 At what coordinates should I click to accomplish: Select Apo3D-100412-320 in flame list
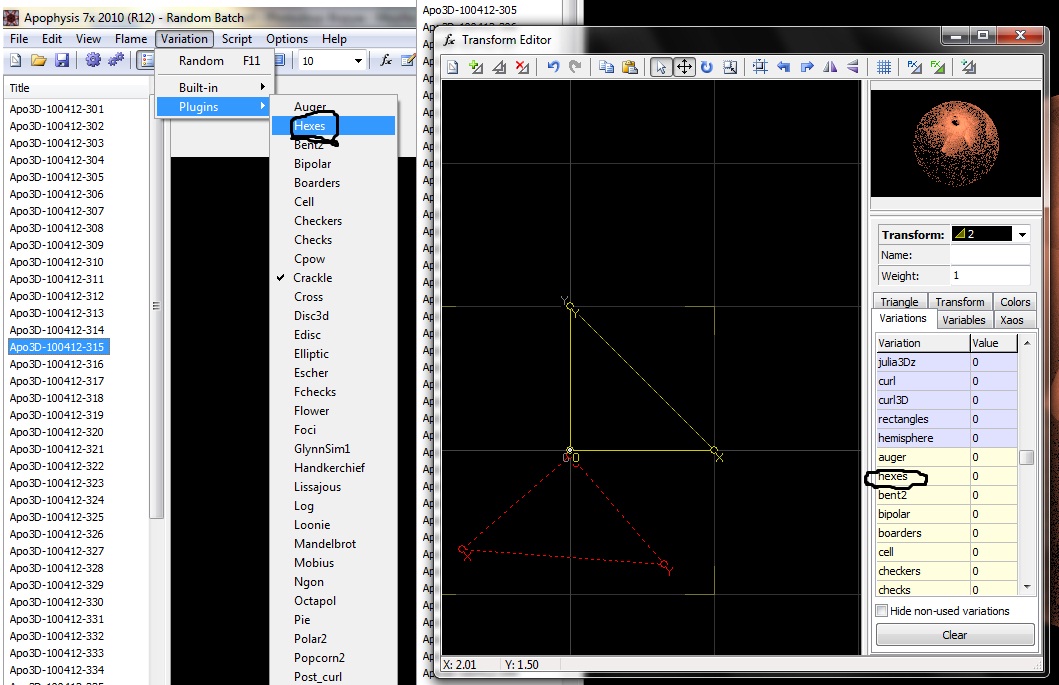click(x=57, y=432)
